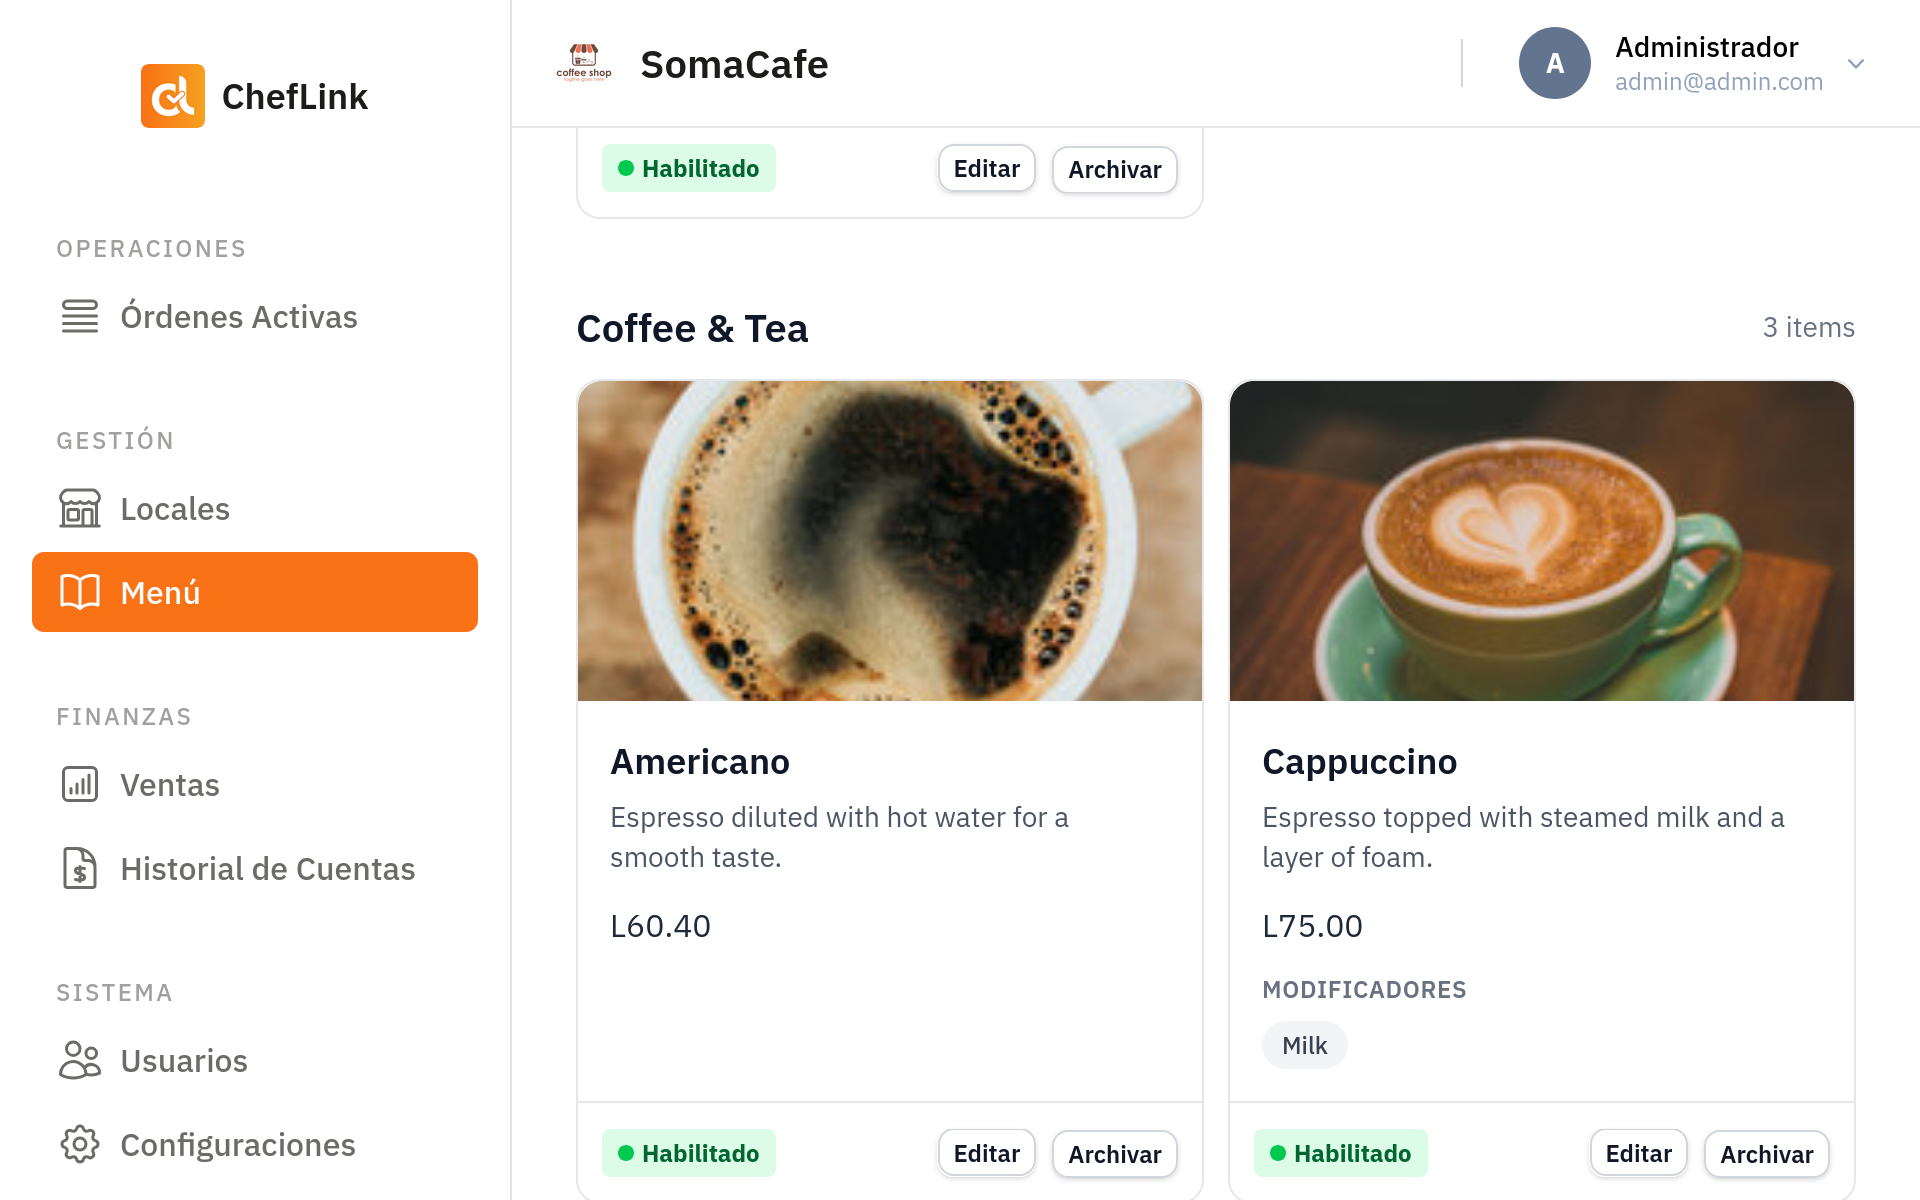
Task: Collapse the Coffee & Tea category
Action: click(692, 327)
